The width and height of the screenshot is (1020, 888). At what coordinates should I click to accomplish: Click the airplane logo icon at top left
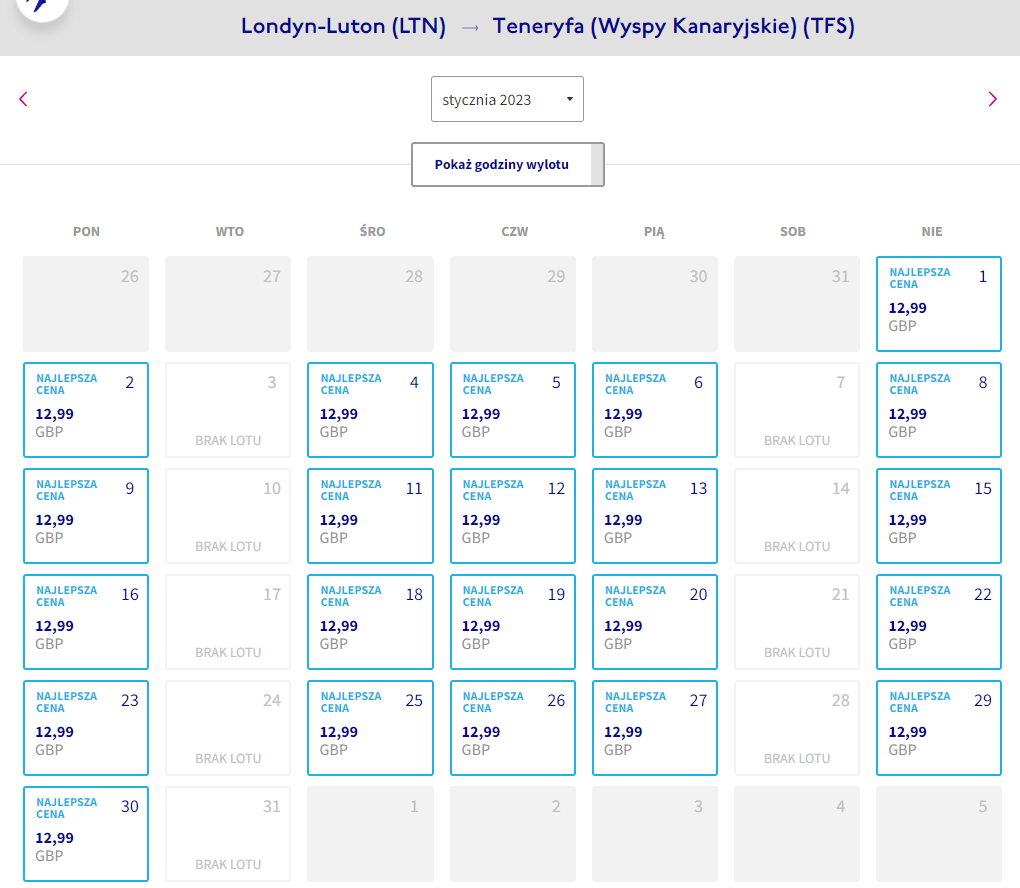coord(42,7)
